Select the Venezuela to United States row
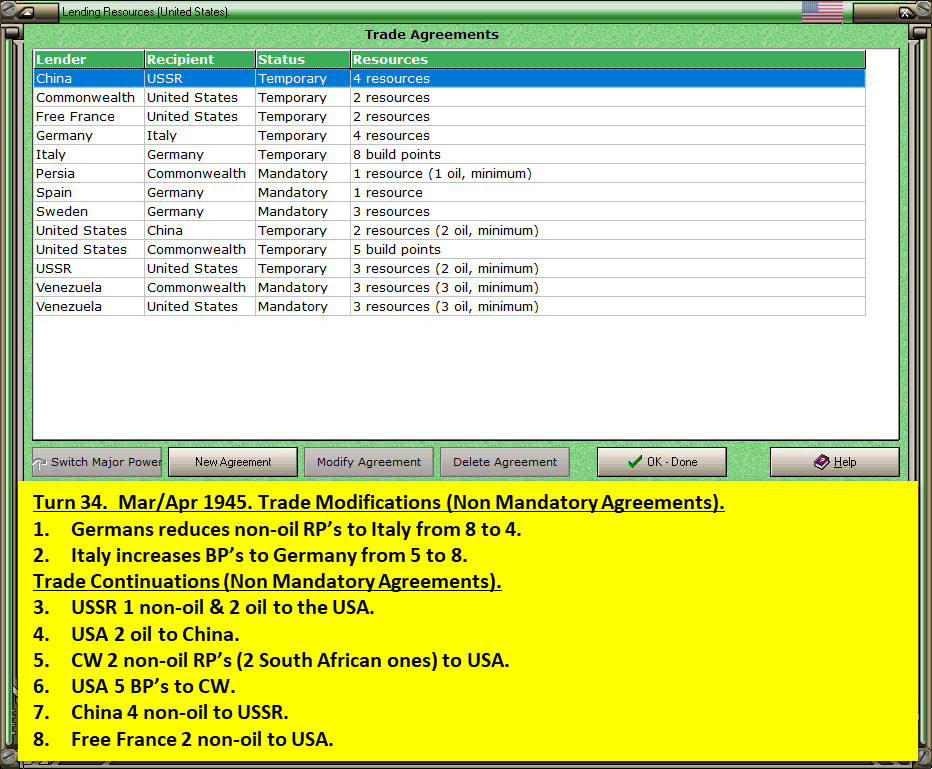Screen dimensions: 932x769 (x=449, y=307)
